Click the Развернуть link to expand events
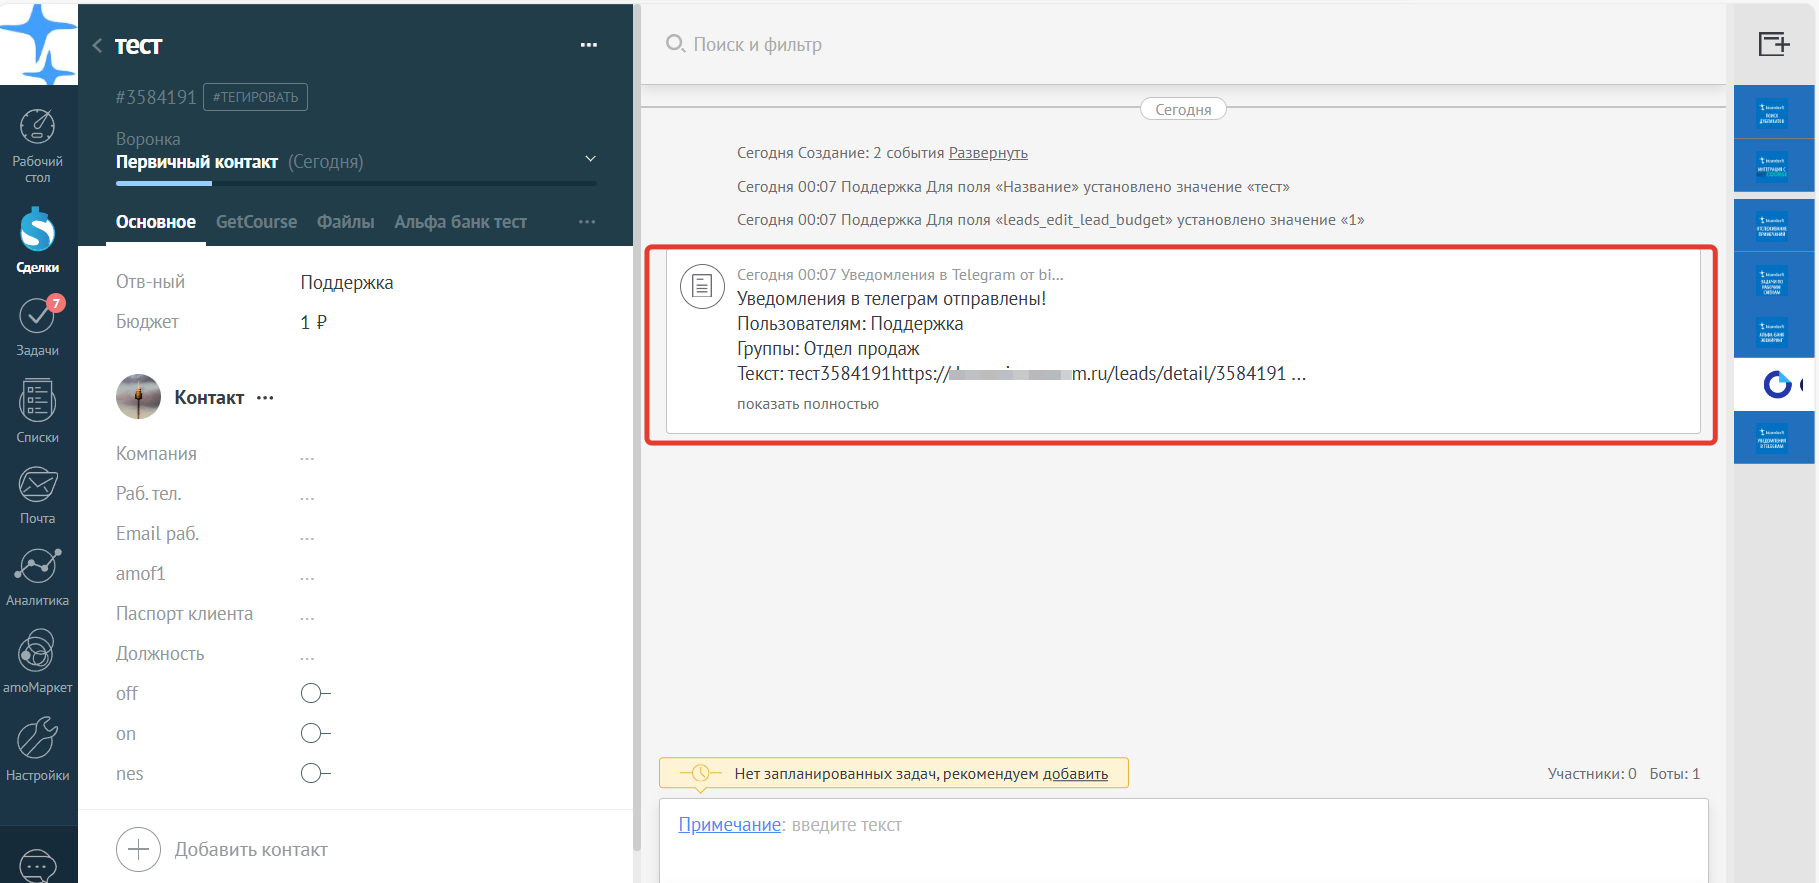 click(x=988, y=153)
